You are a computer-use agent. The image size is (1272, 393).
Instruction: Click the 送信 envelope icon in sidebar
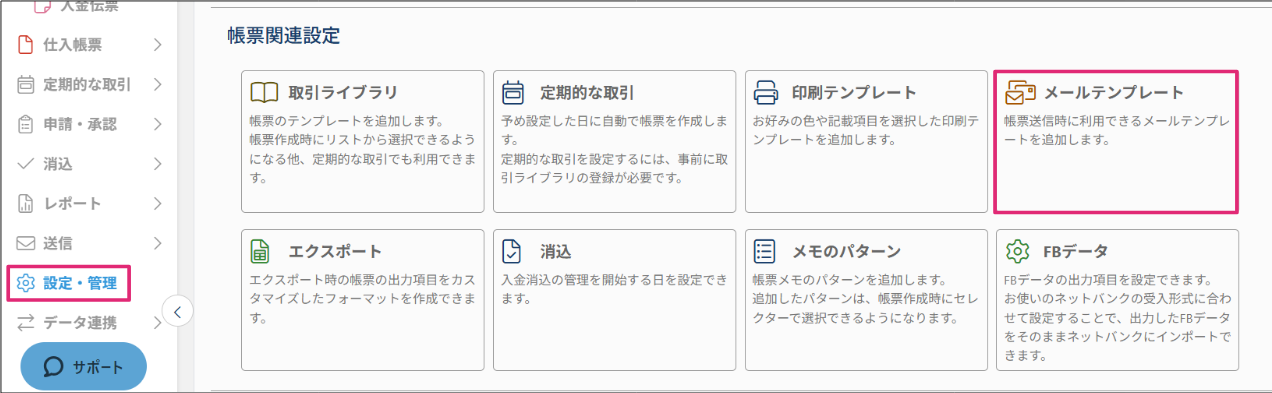(26, 243)
